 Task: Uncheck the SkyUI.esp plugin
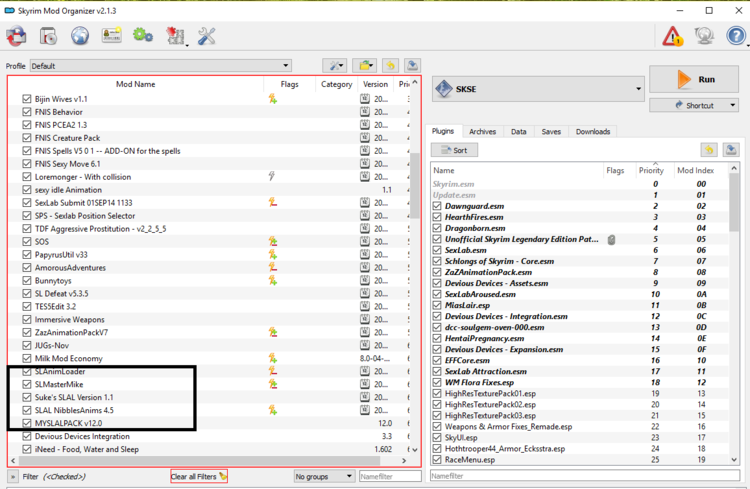437,437
